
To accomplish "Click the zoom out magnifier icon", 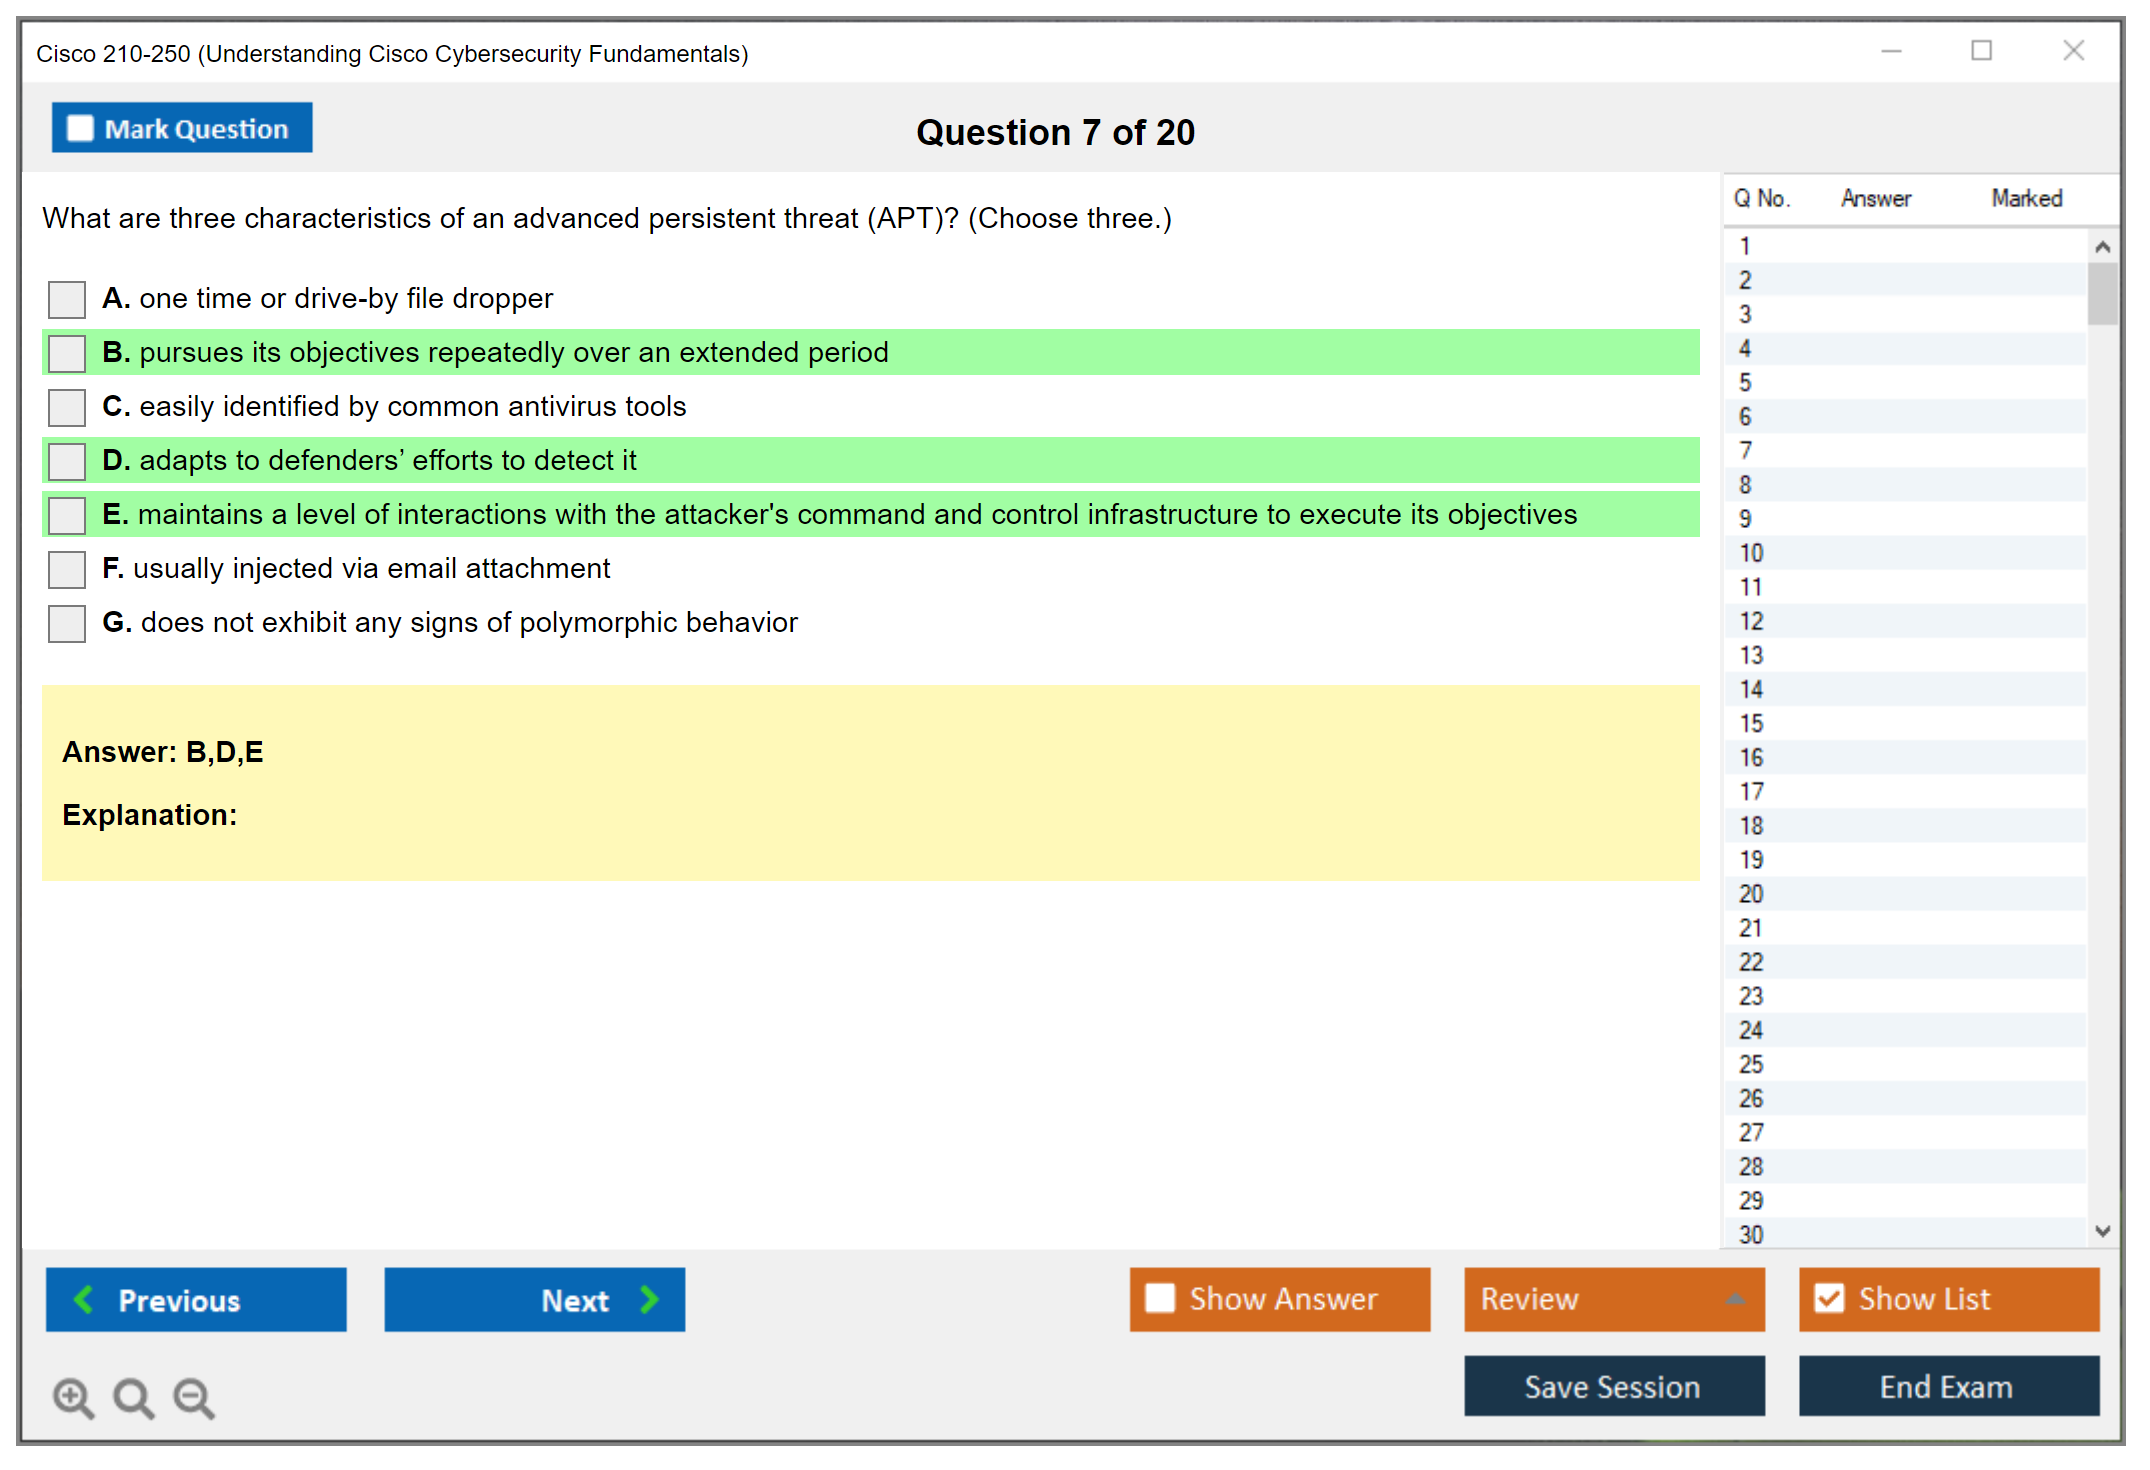I will coord(193,1397).
